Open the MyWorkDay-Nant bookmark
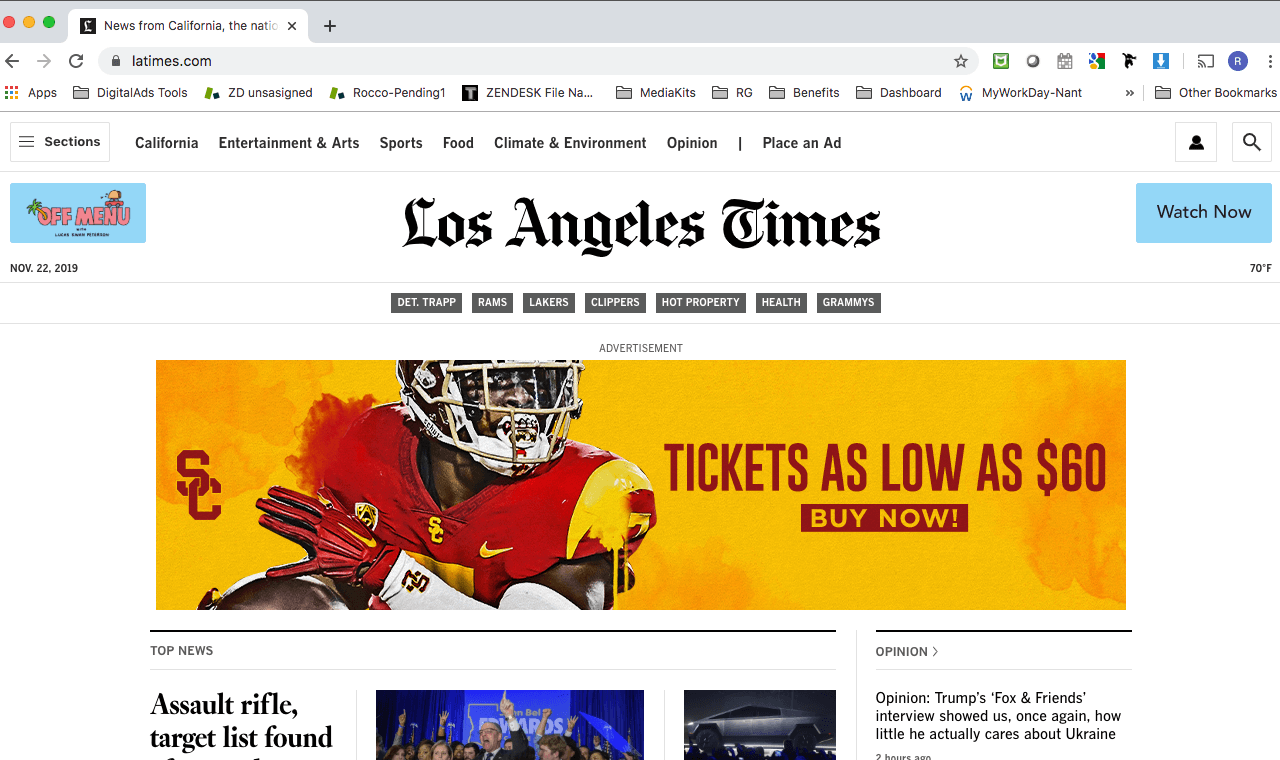This screenshot has width=1280, height=760. [x=1020, y=93]
